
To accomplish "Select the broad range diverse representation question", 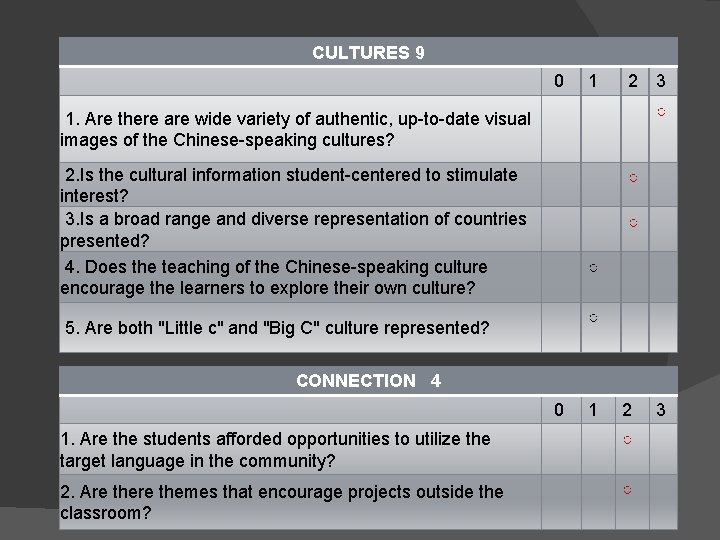I will 294,230.
